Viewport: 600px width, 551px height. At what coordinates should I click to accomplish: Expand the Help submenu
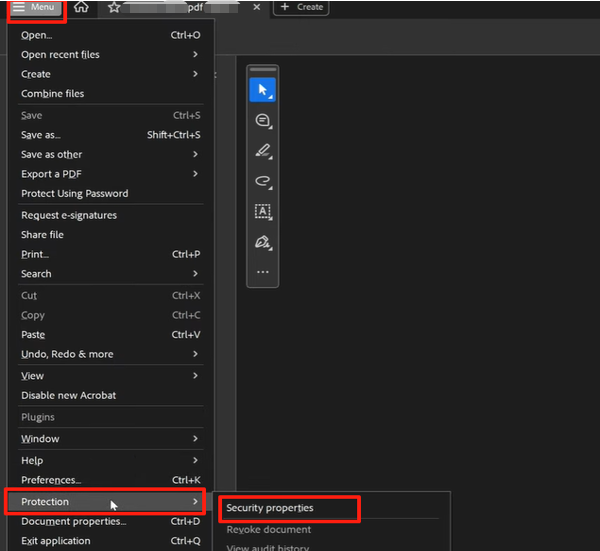point(111,461)
